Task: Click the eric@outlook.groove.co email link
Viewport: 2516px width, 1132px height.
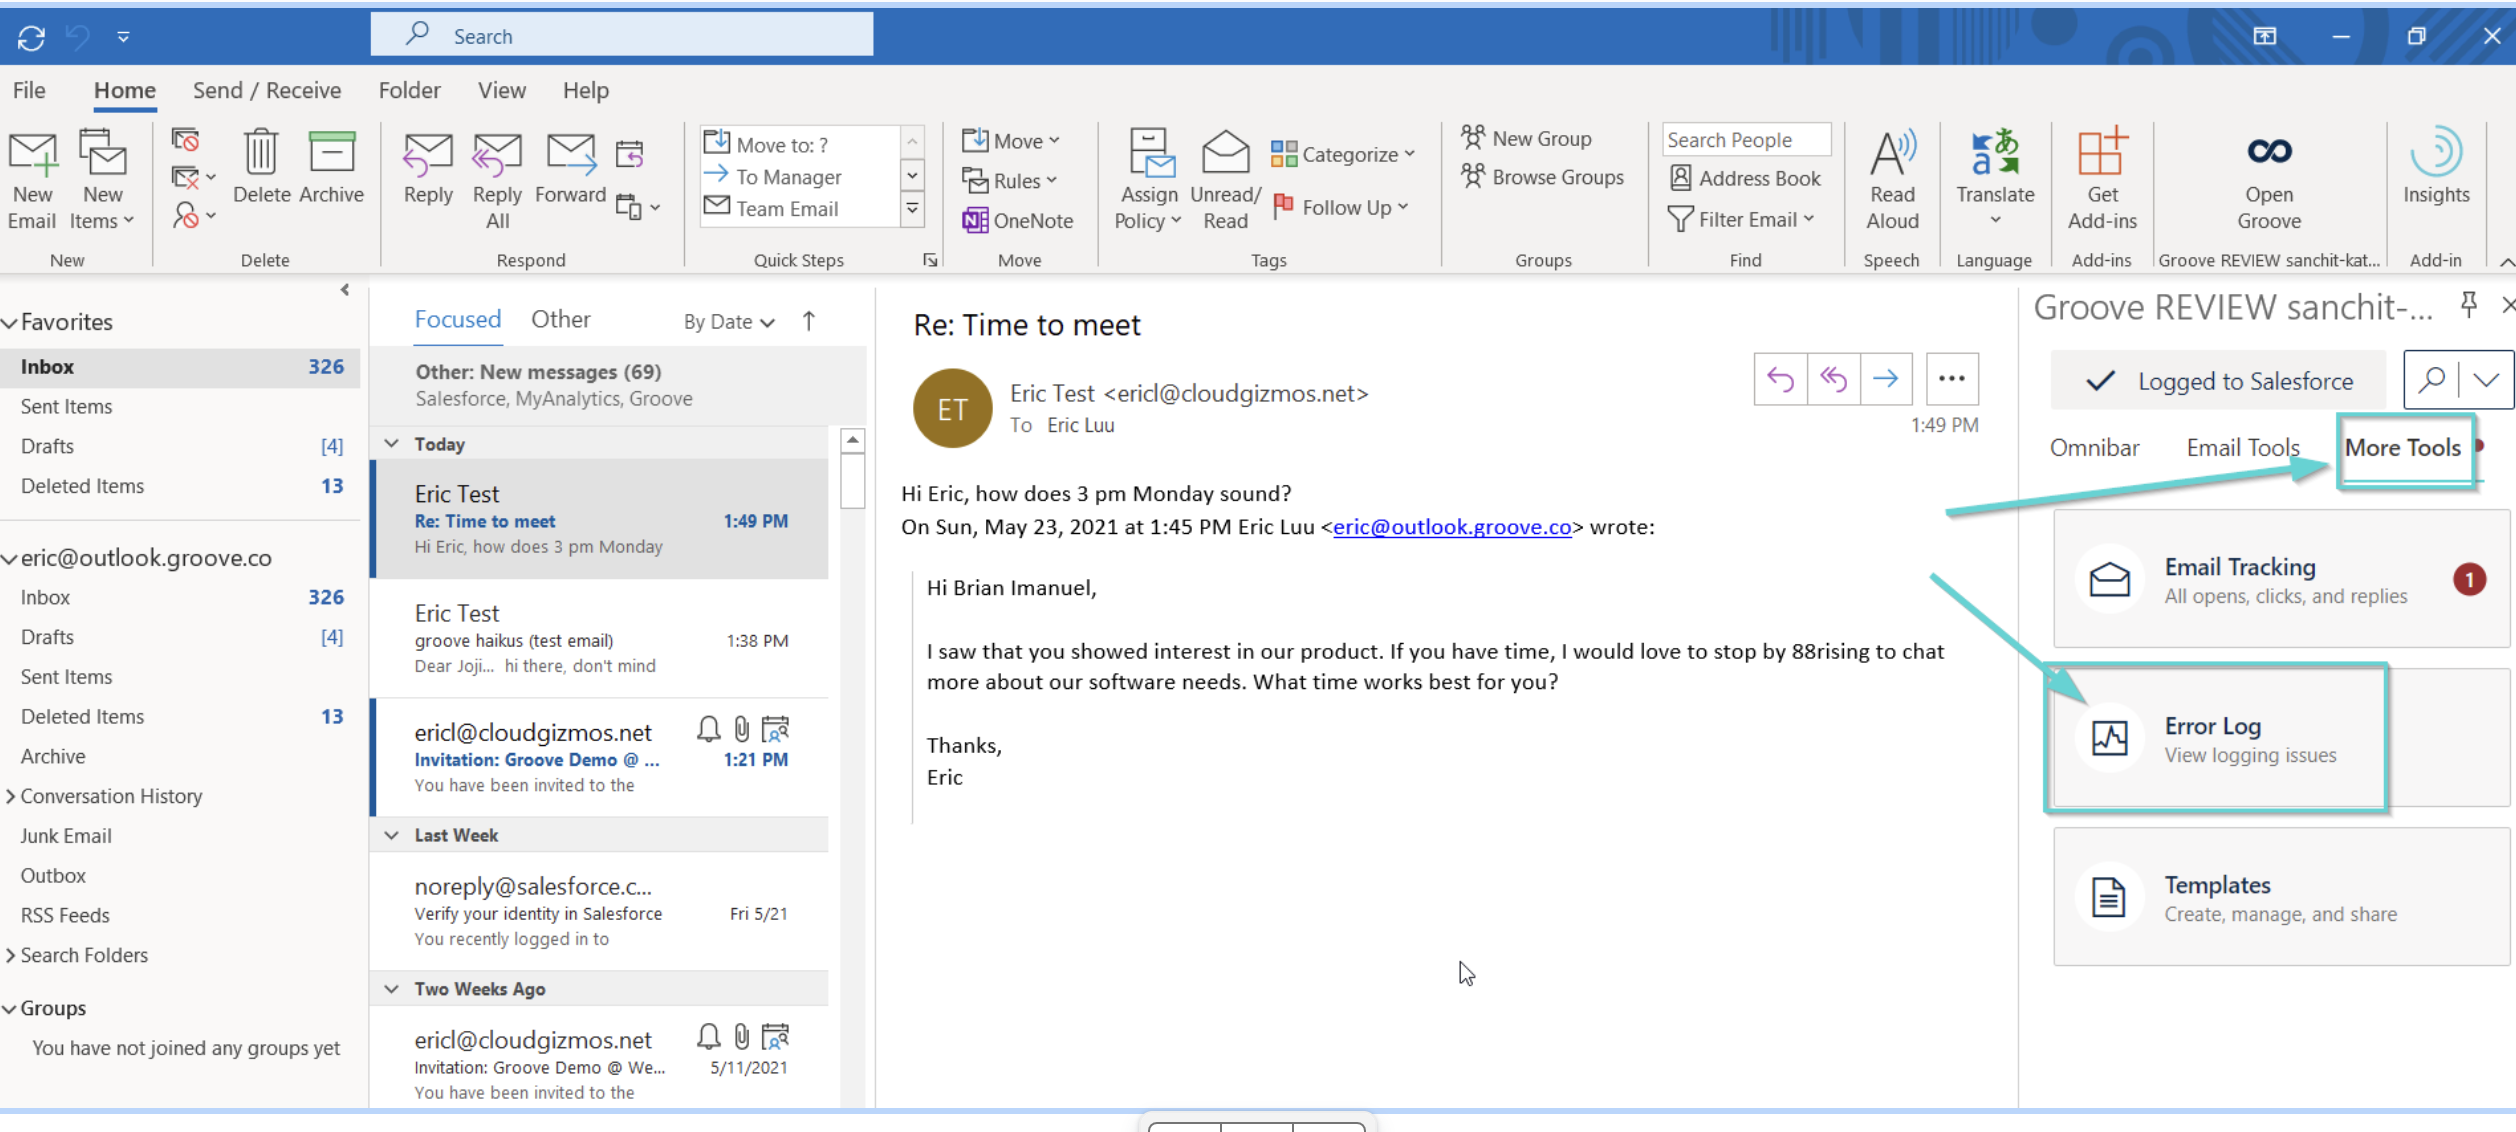Action: [1451, 527]
